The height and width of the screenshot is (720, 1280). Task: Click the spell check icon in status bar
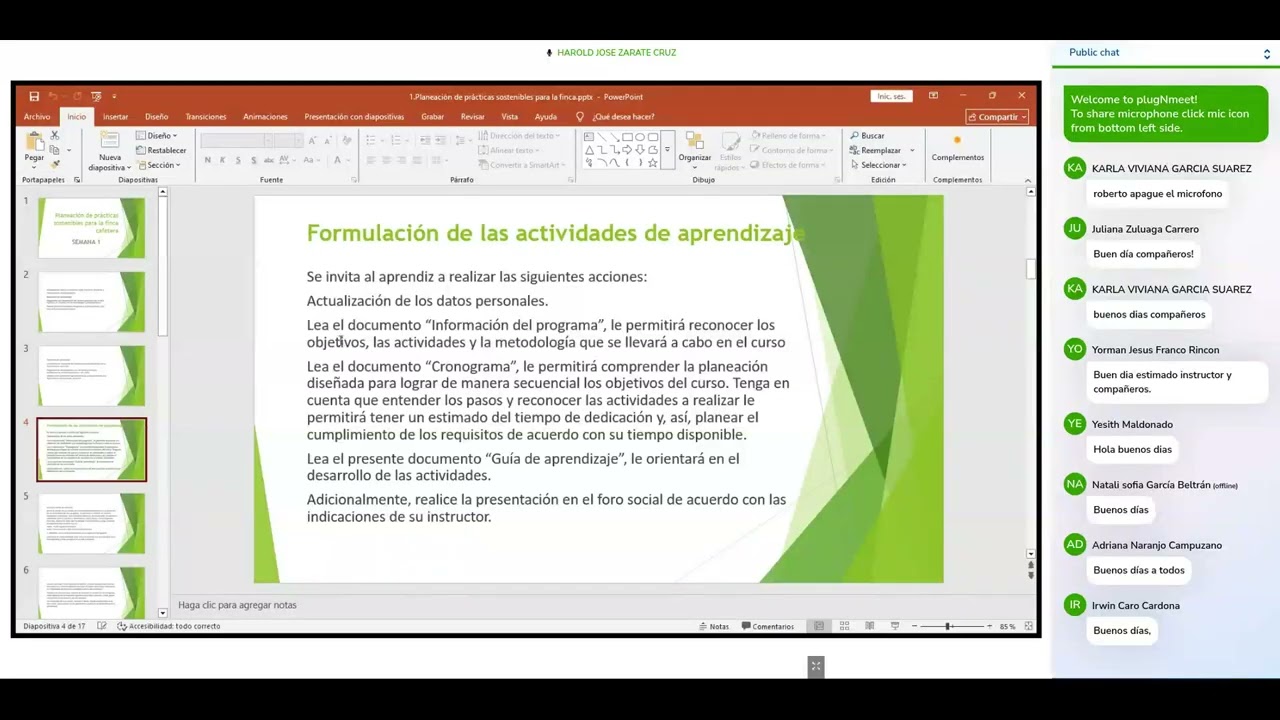click(102, 626)
